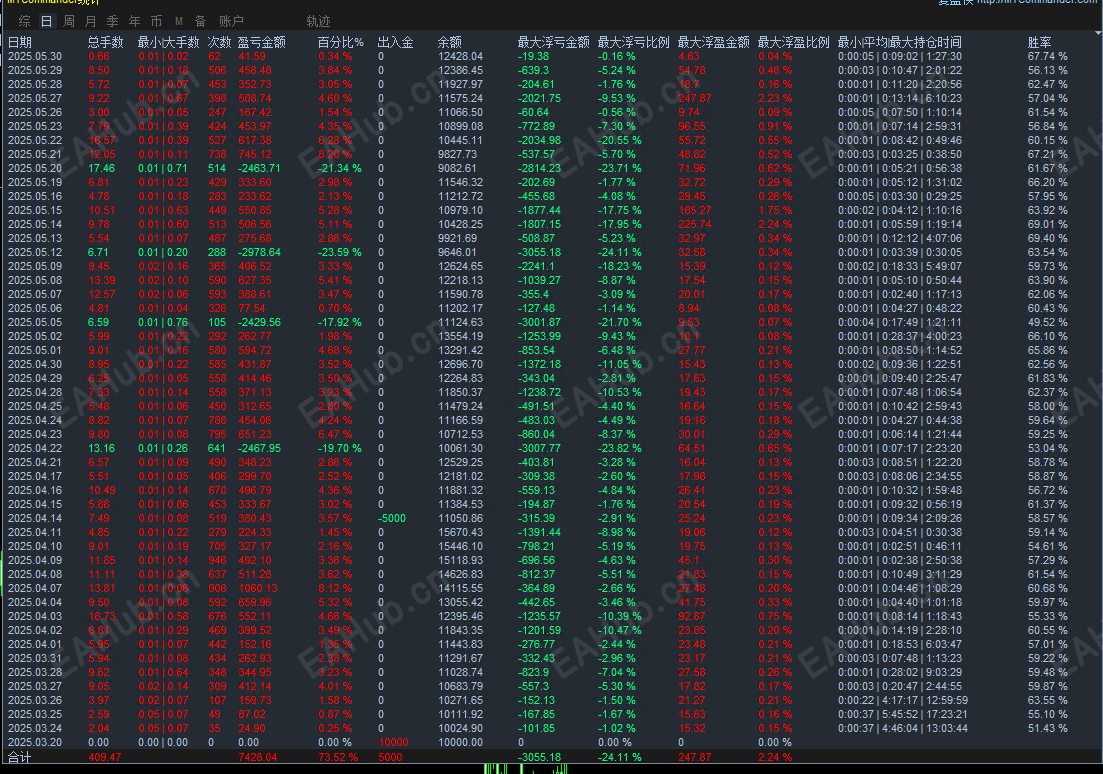Switch to the 账户 account tab
The image size is (1103, 774).
[x=231, y=21]
